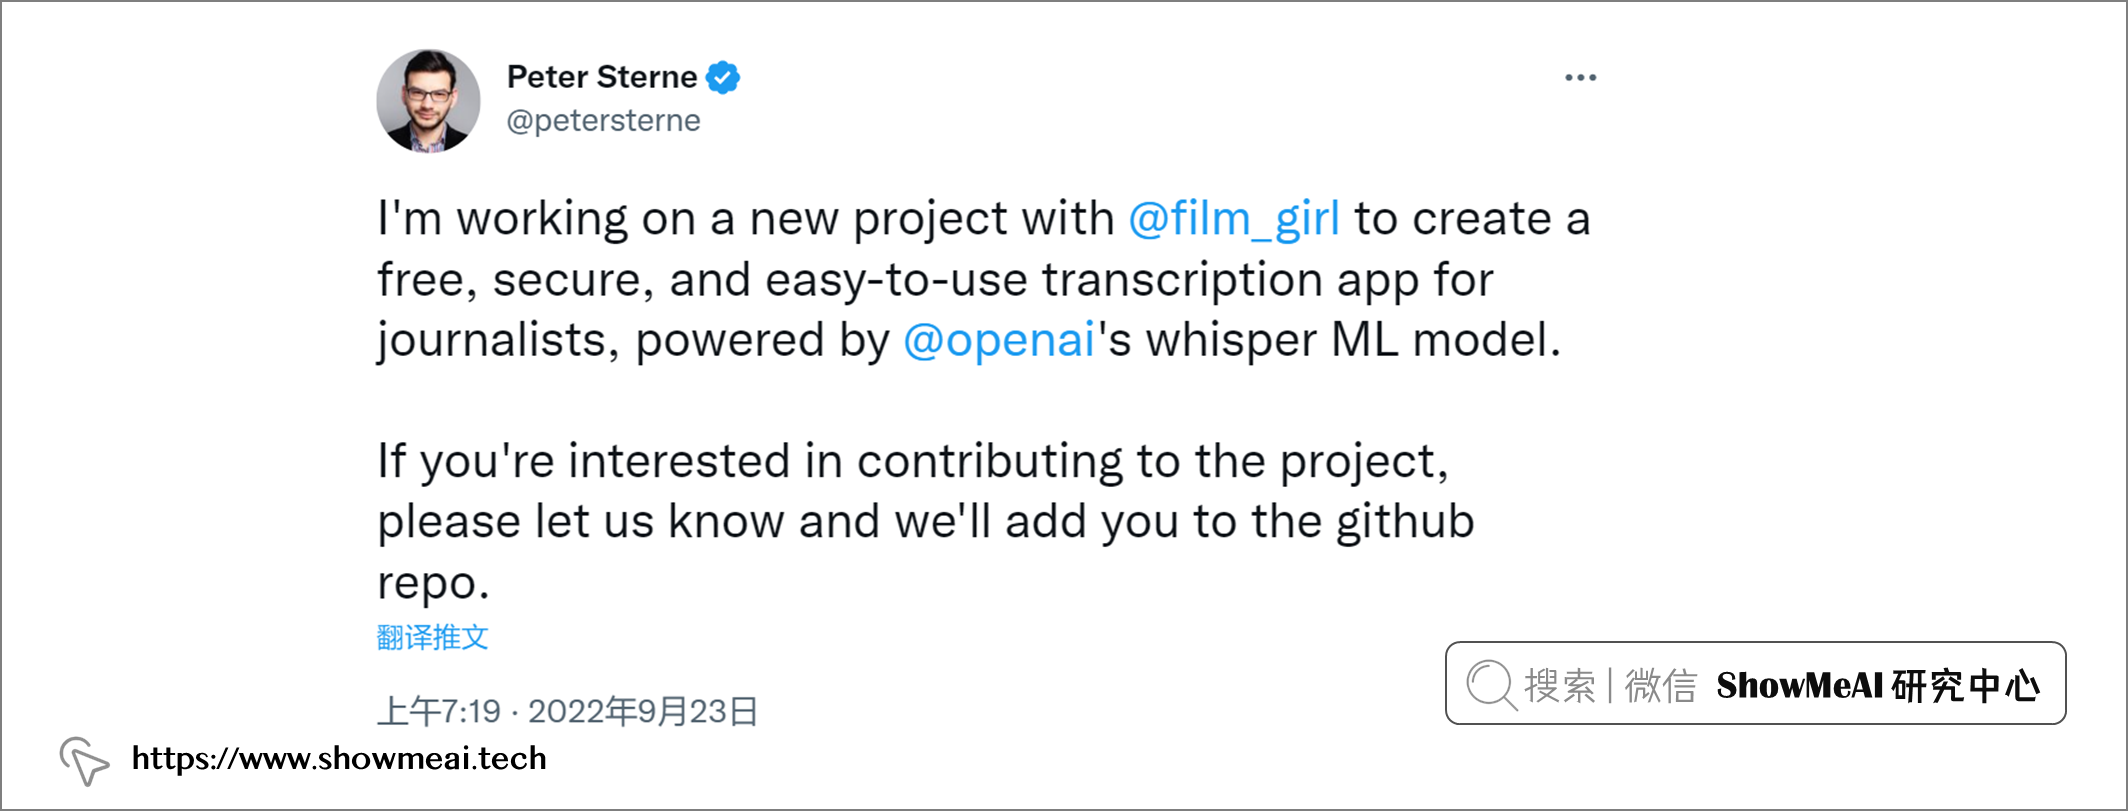Click the word "github" in the tweet
The width and height of the screenshot is (2128, 811).
[1405, 522]
